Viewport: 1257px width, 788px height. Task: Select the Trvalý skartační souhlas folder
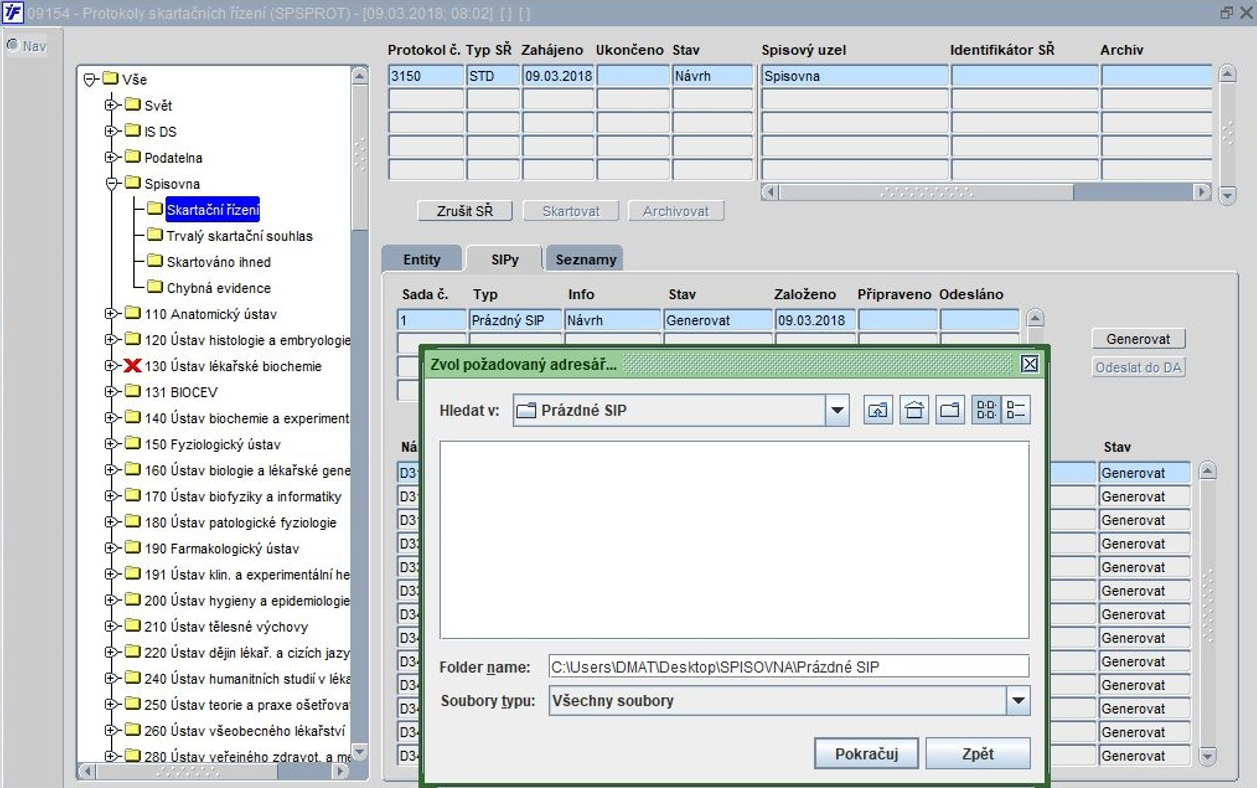coord(239,236)
